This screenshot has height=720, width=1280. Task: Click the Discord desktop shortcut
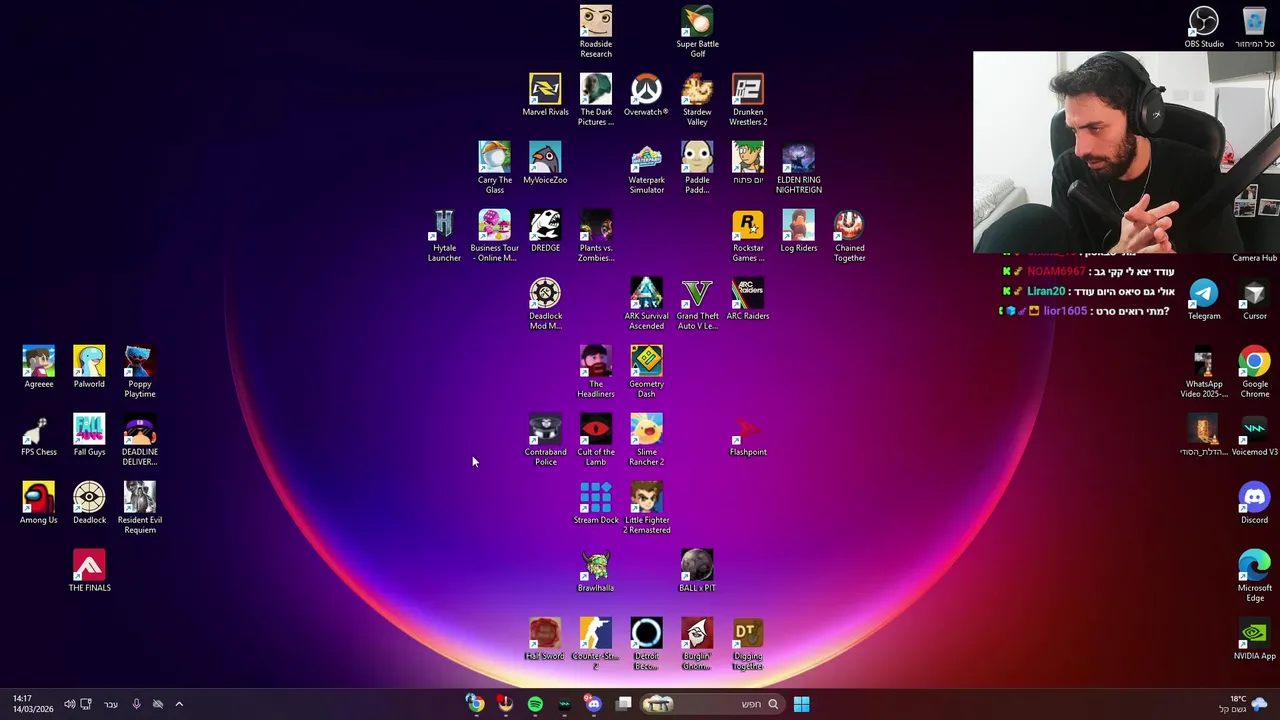point(1255,503)
